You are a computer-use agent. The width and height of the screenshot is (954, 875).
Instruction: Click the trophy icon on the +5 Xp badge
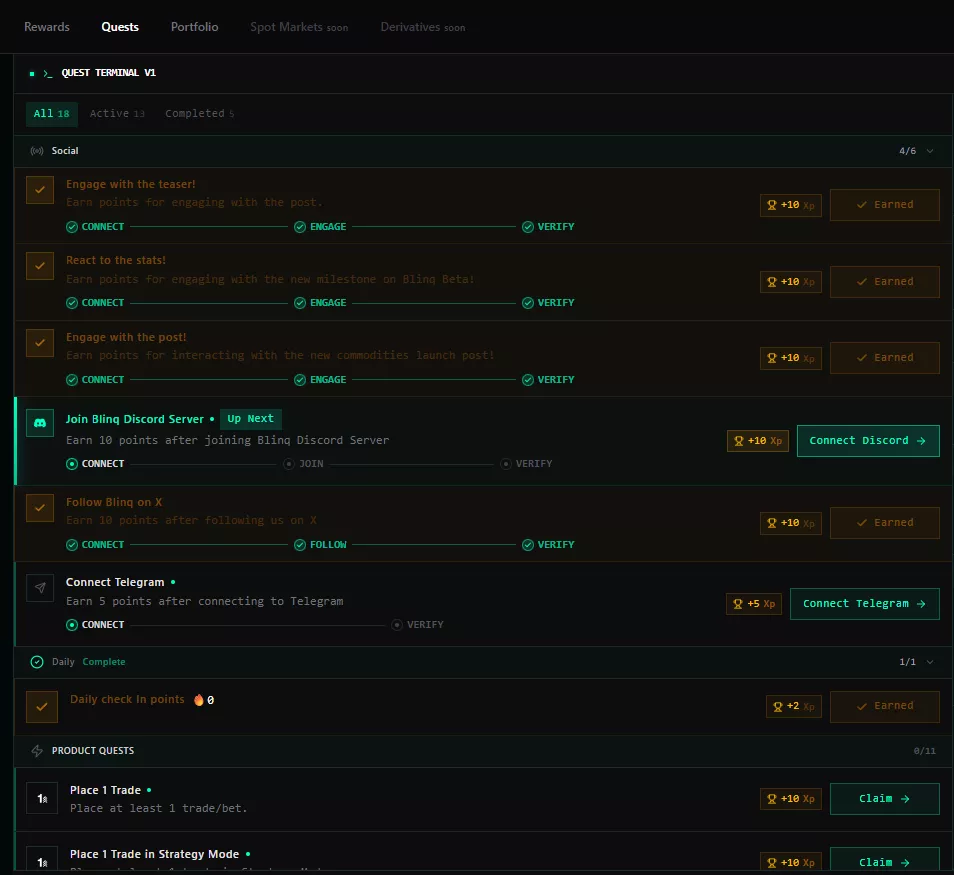pos(737,603)
